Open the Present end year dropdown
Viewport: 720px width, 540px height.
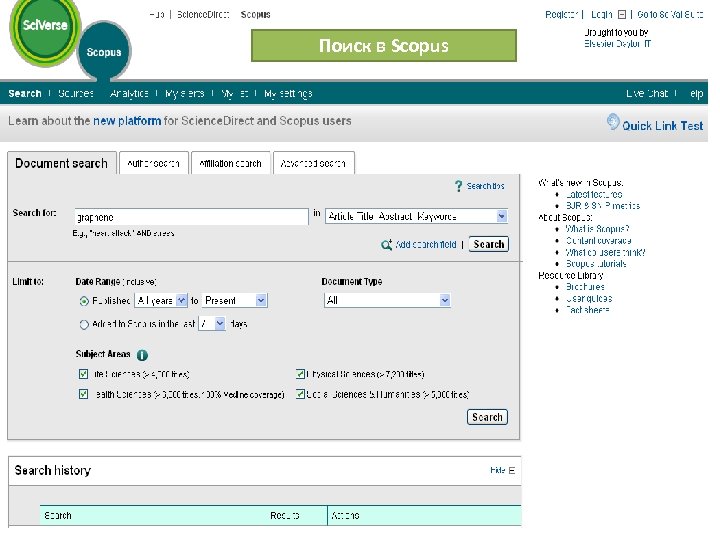(234, 301)
